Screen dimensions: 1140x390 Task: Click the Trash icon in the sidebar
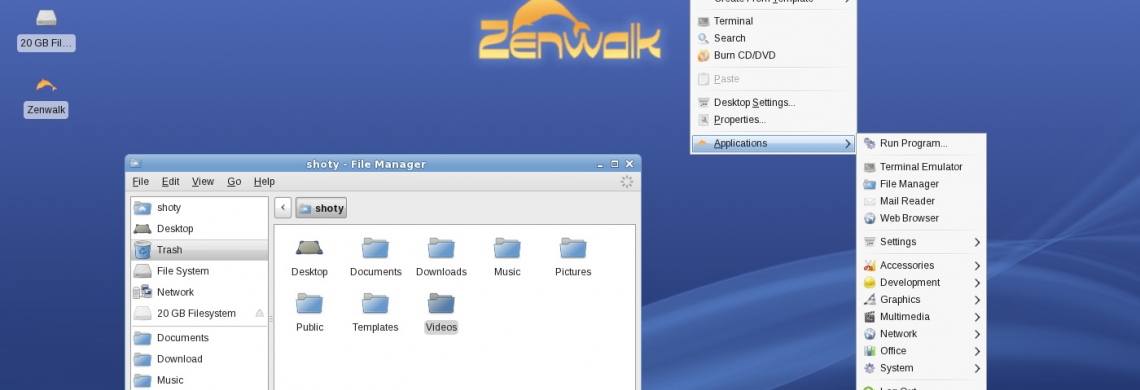(x=142, y=250)
